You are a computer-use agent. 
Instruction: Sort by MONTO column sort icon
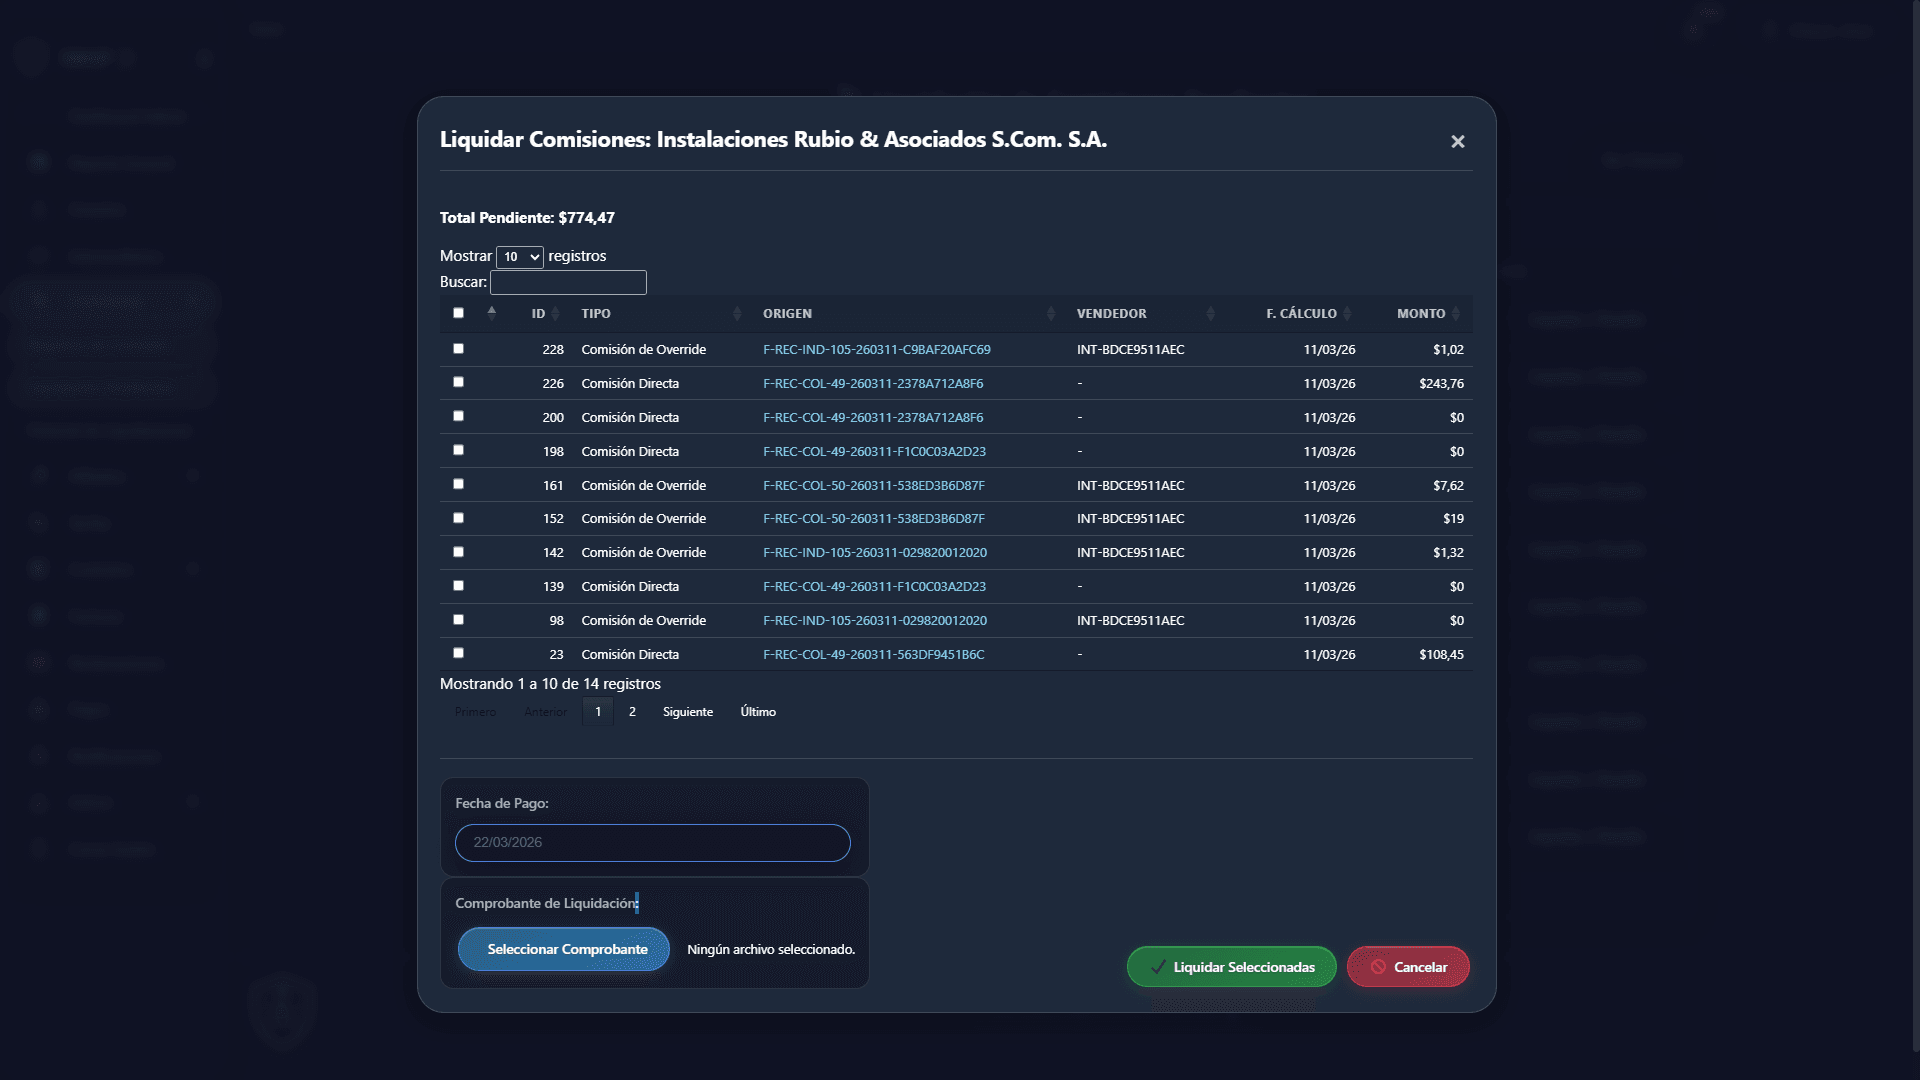(1456, 314)
